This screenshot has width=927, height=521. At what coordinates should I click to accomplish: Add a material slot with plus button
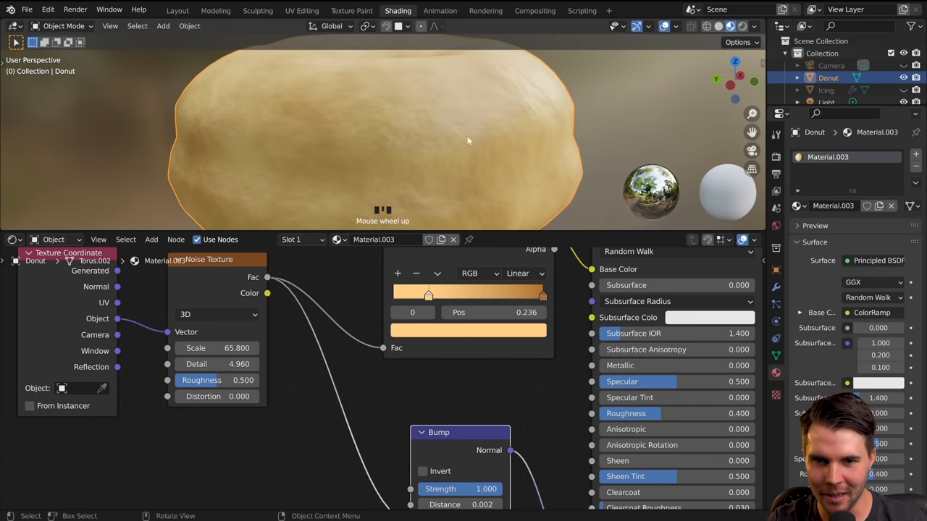(x=915, y=156)
